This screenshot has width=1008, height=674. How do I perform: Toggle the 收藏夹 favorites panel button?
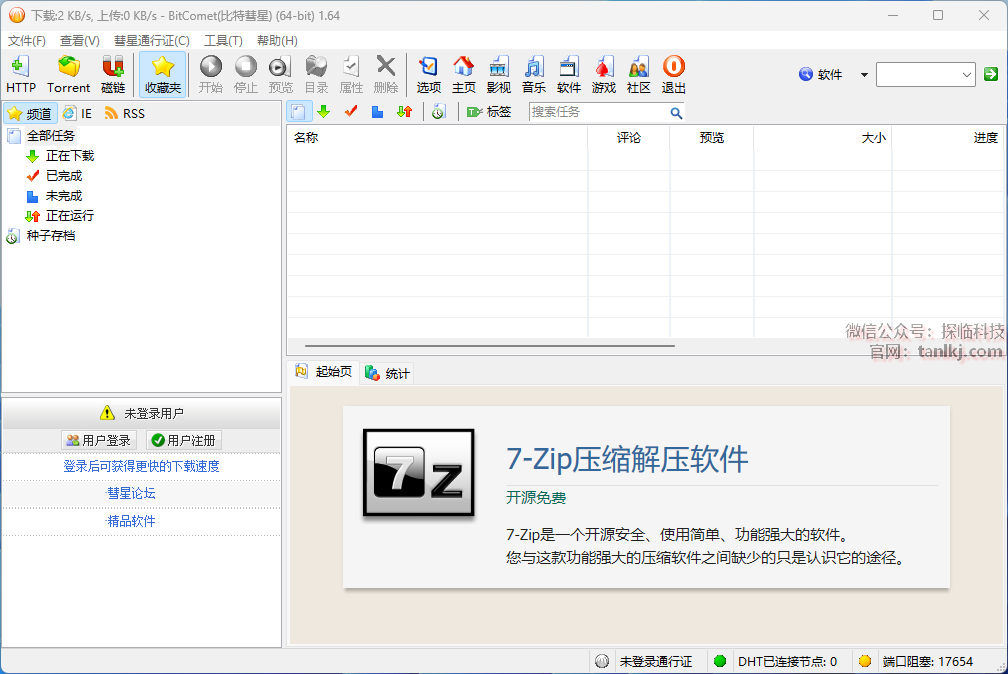[163, 75]
